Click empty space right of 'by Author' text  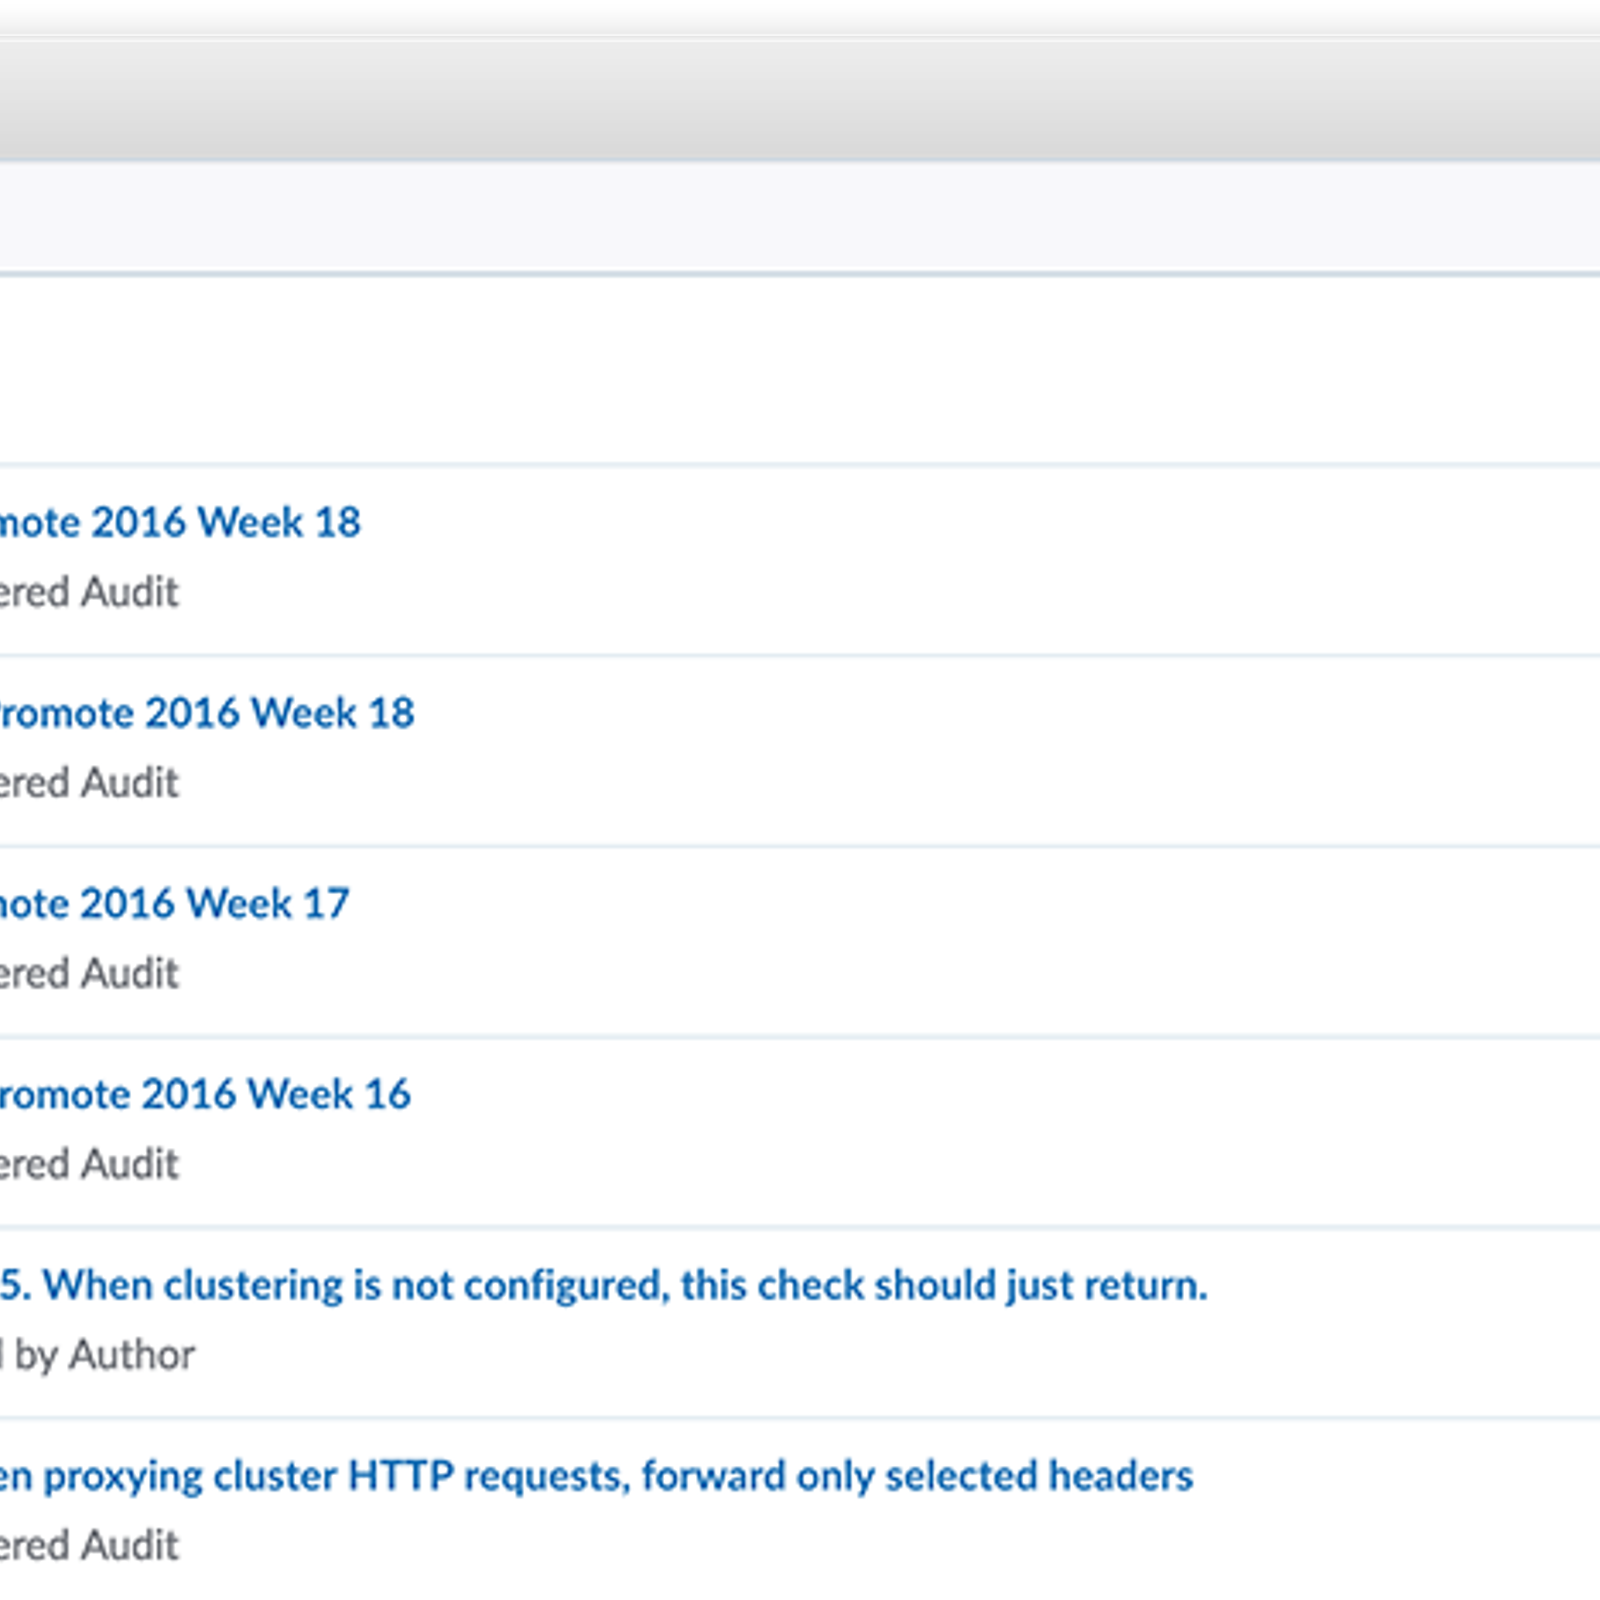[800, 1355]
